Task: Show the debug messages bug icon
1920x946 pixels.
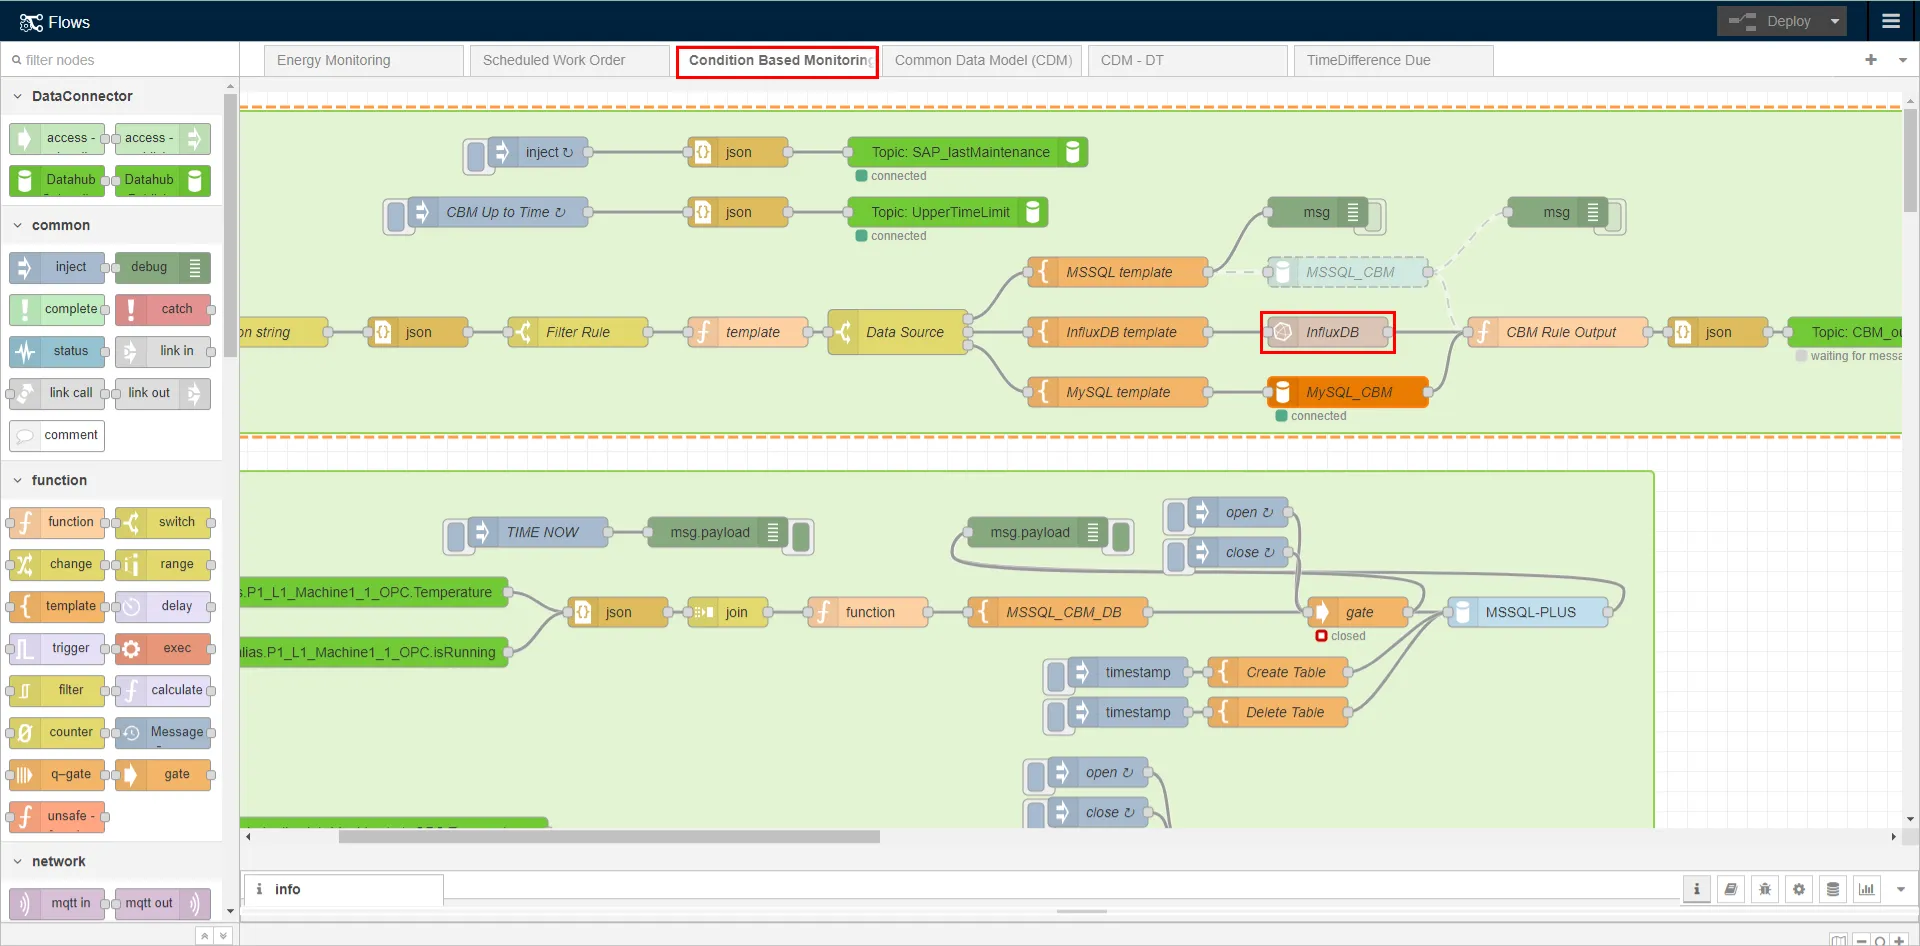Action: coord(1764,889)
